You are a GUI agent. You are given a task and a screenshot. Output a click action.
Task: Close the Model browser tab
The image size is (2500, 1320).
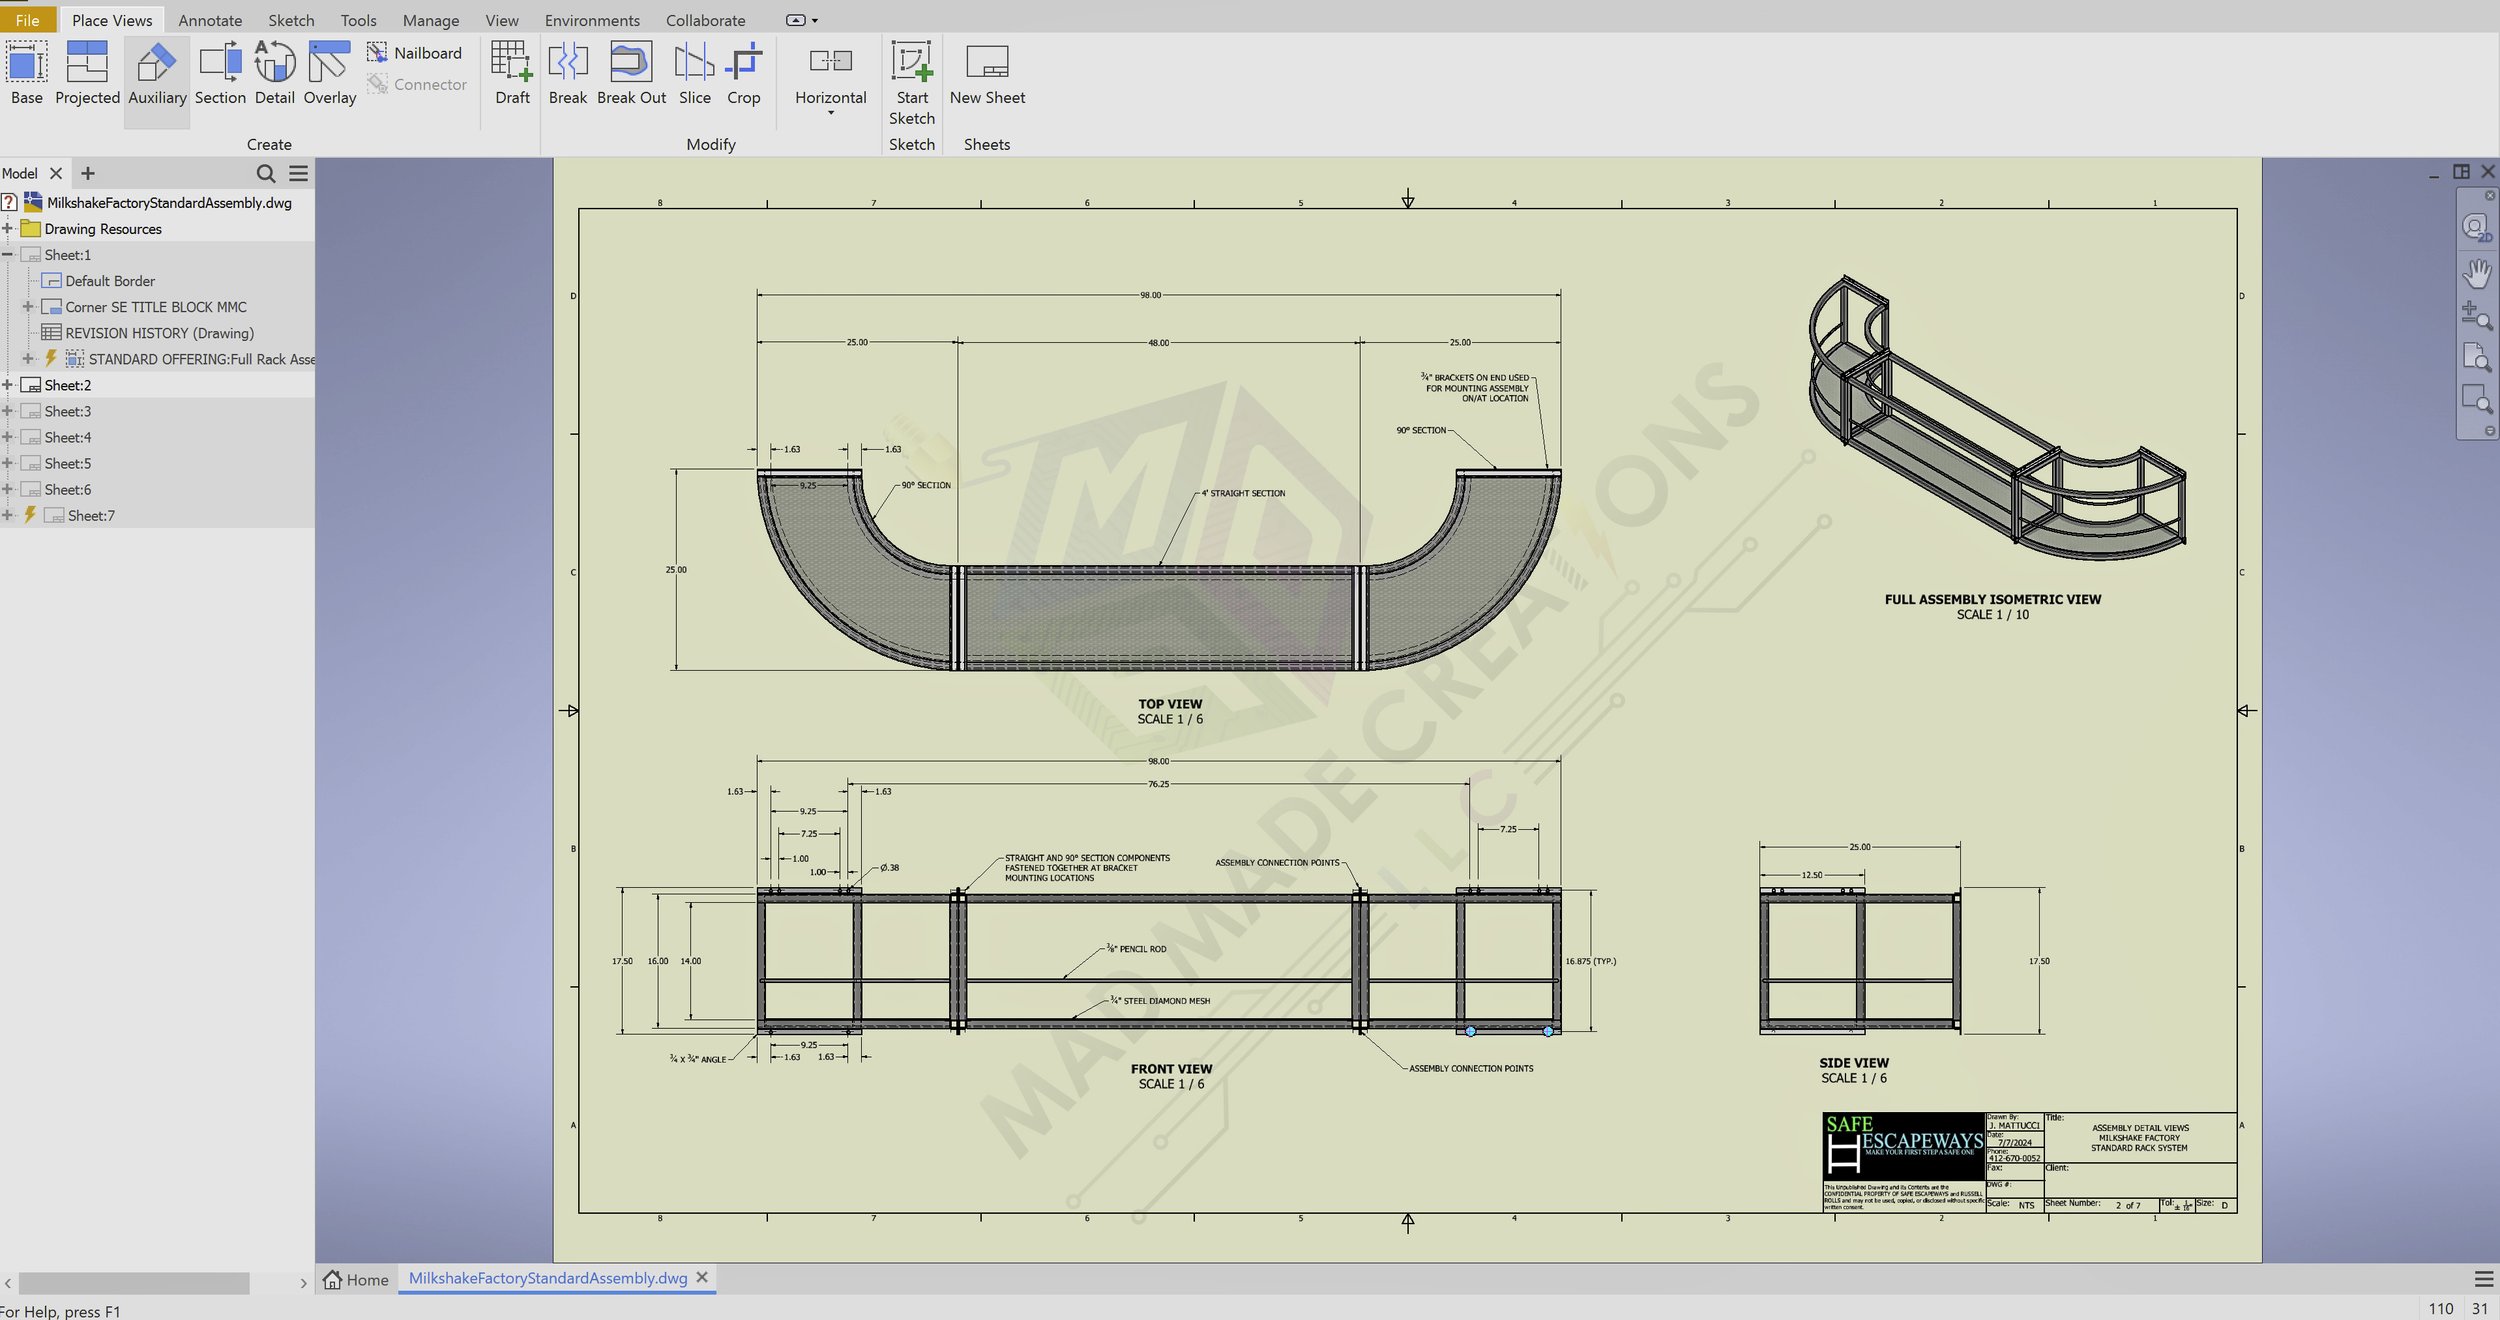(56, 173)
